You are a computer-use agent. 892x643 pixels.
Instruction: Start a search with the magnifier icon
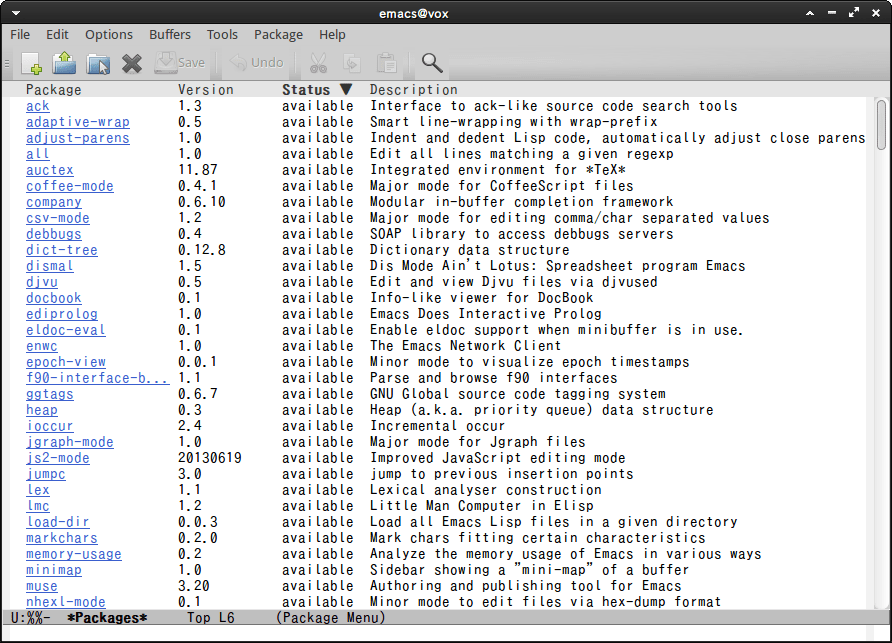click(x=432, y=63)
